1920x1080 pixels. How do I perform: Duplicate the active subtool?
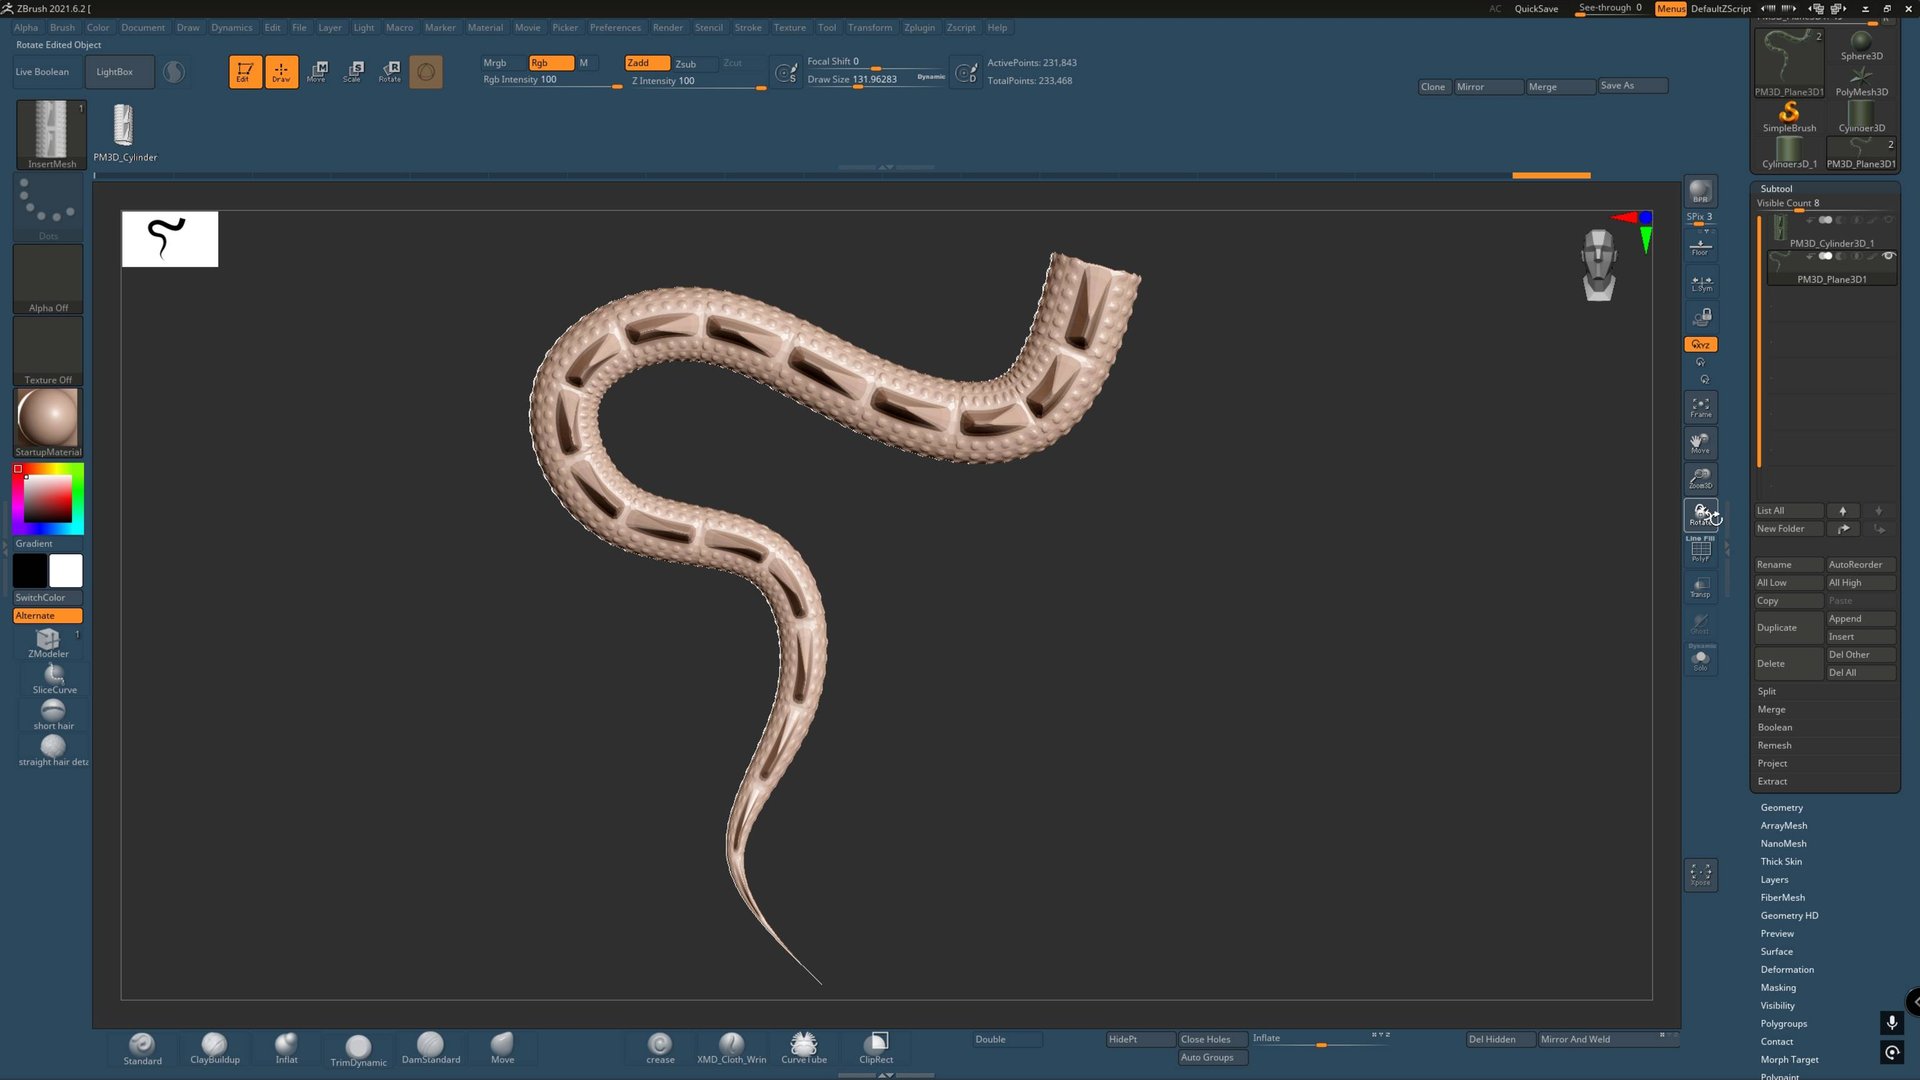click(1776, 627)
